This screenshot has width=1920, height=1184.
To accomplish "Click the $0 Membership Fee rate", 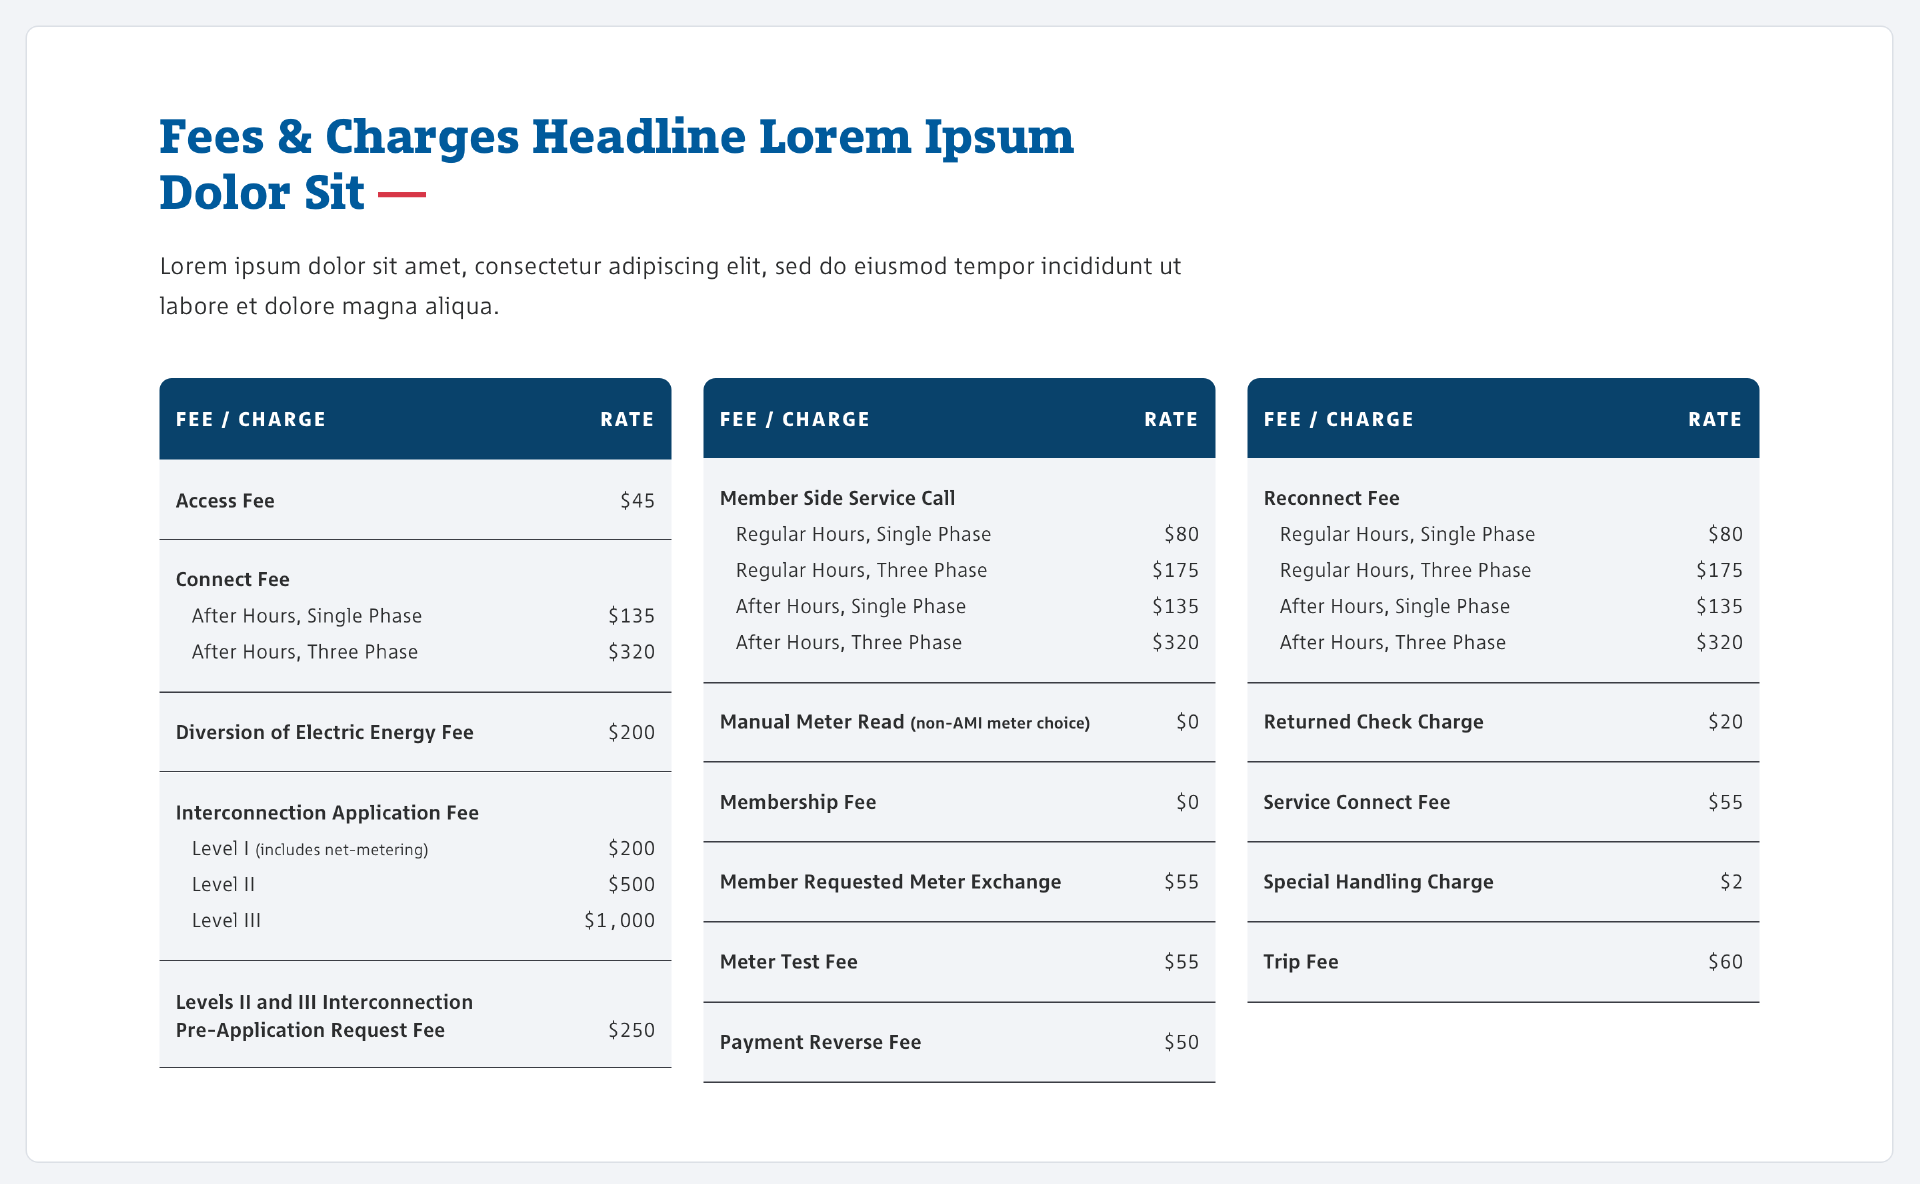I will [x=1187, y=802].
